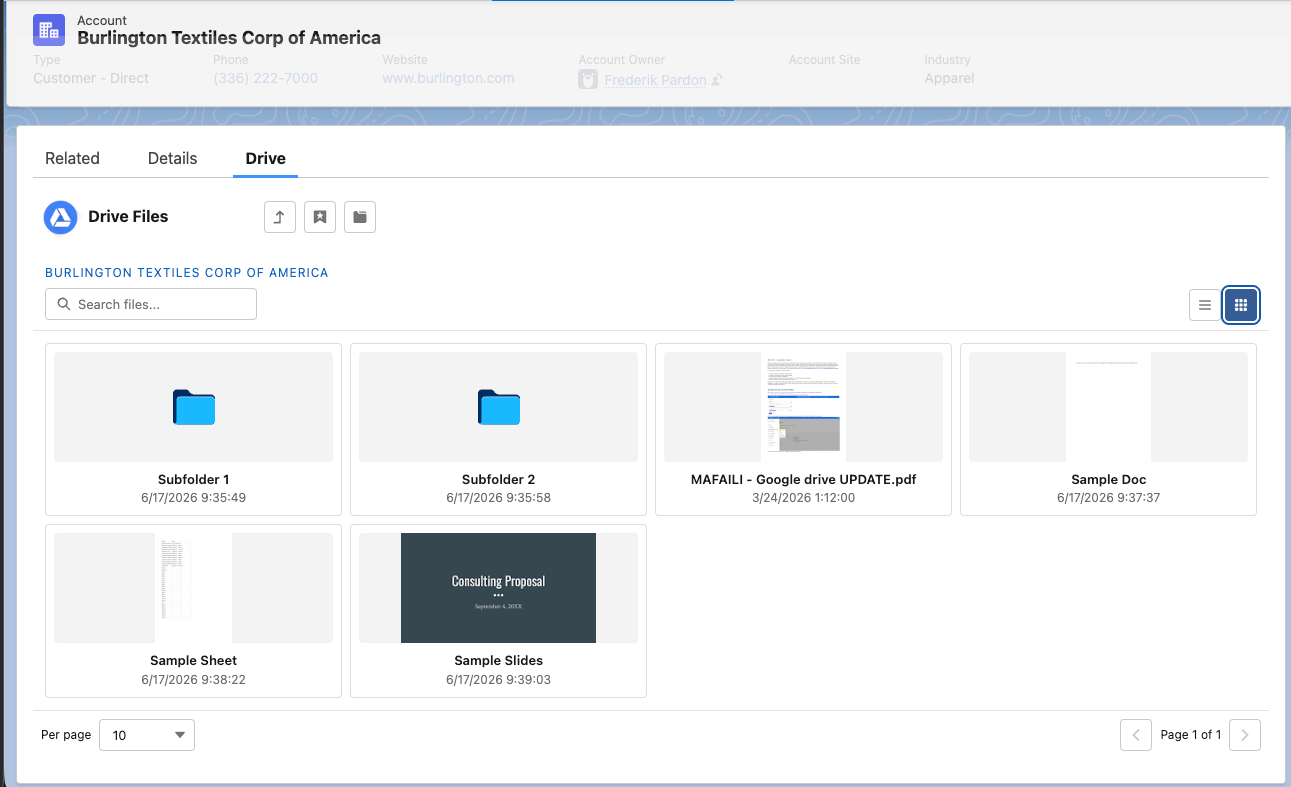This screenshot has height=787, width=1291.
Task: Click the Subfolder 2 name label
Action: (499, 479)
